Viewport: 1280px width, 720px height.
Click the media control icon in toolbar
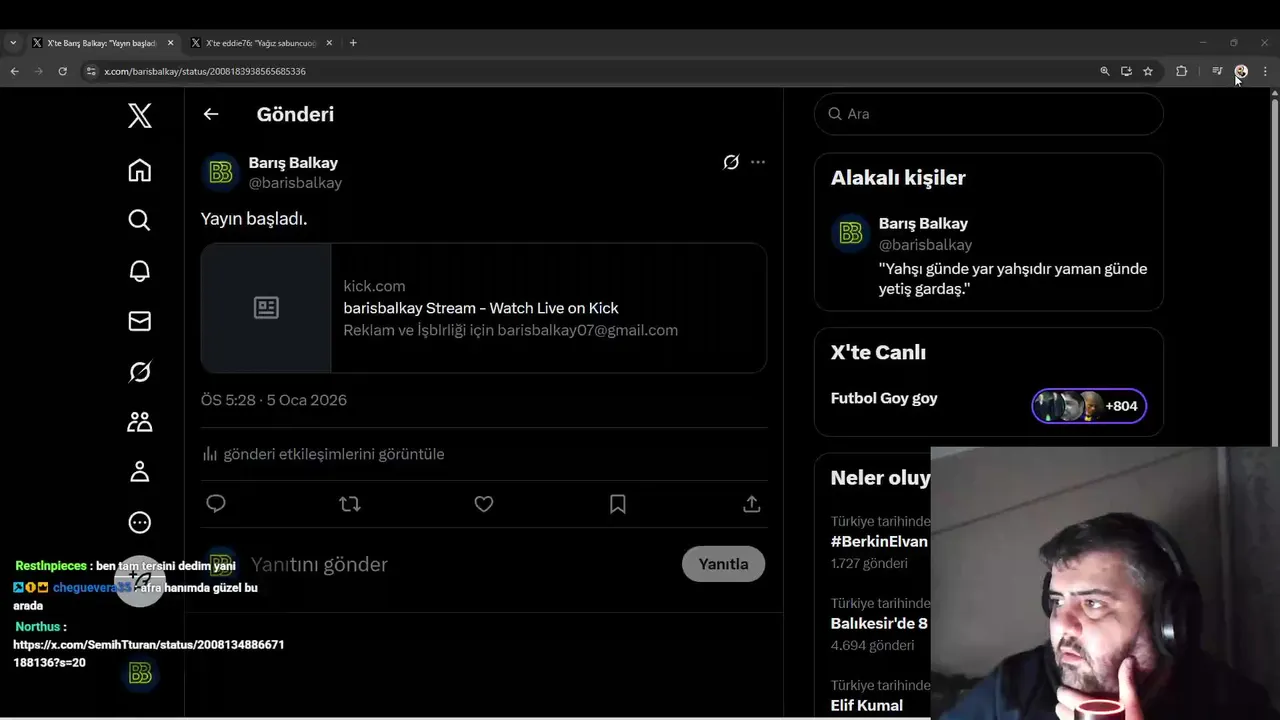(x=1217, y=71)
